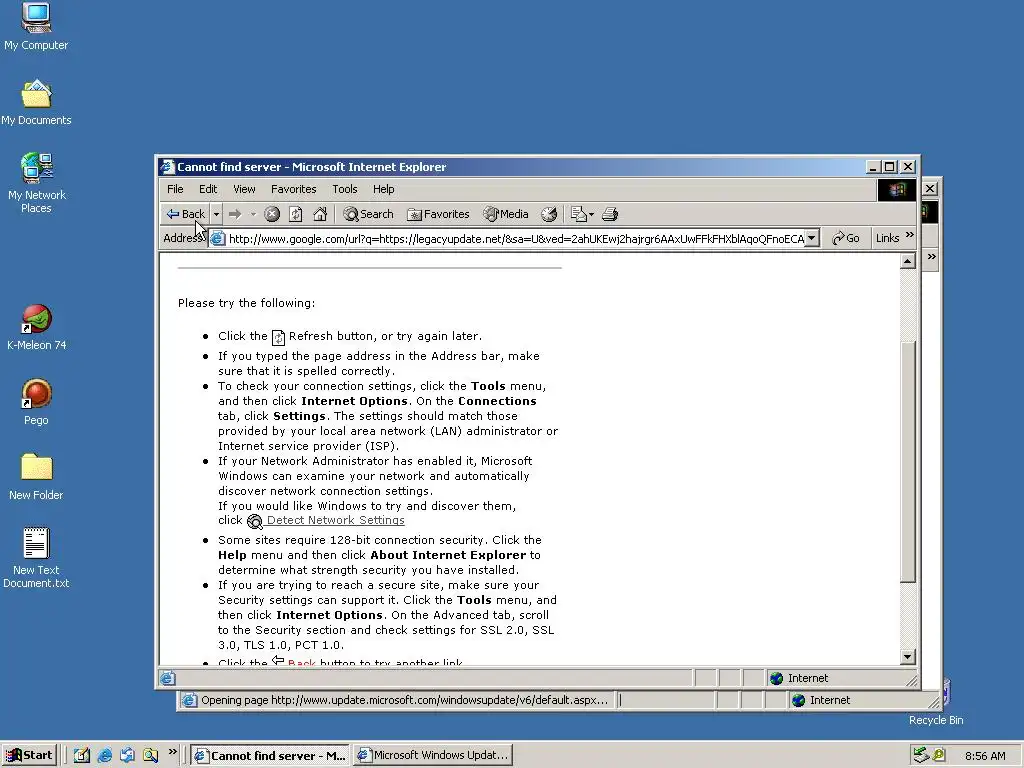The height and width of the screenshot is (768, 1024).
Task: Click the Internet Explorer title bar icon
Action: coord(168,167)
